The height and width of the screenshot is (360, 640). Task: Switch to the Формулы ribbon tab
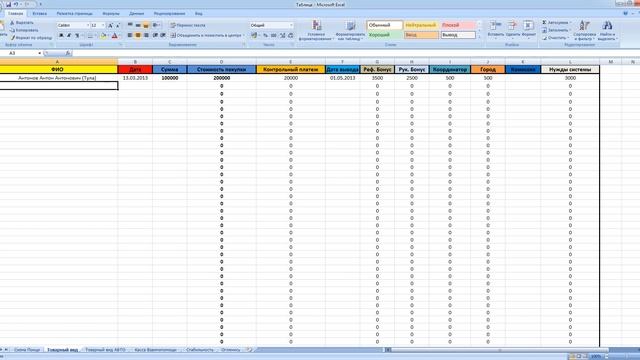click(111, 13)
